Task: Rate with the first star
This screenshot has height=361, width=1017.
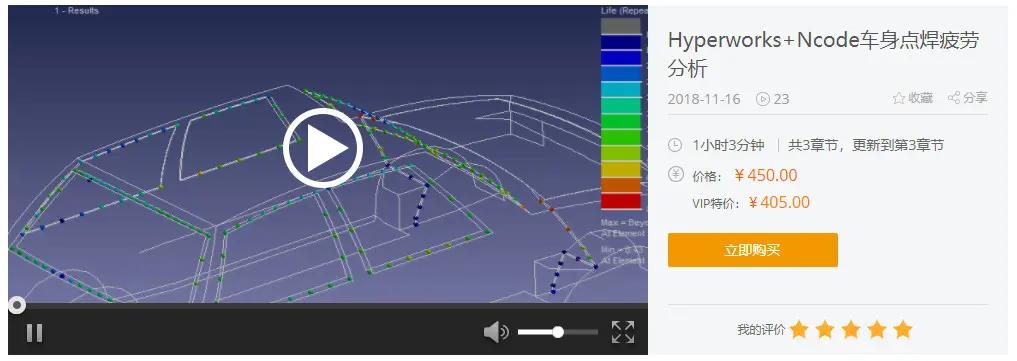Action: 799,329
